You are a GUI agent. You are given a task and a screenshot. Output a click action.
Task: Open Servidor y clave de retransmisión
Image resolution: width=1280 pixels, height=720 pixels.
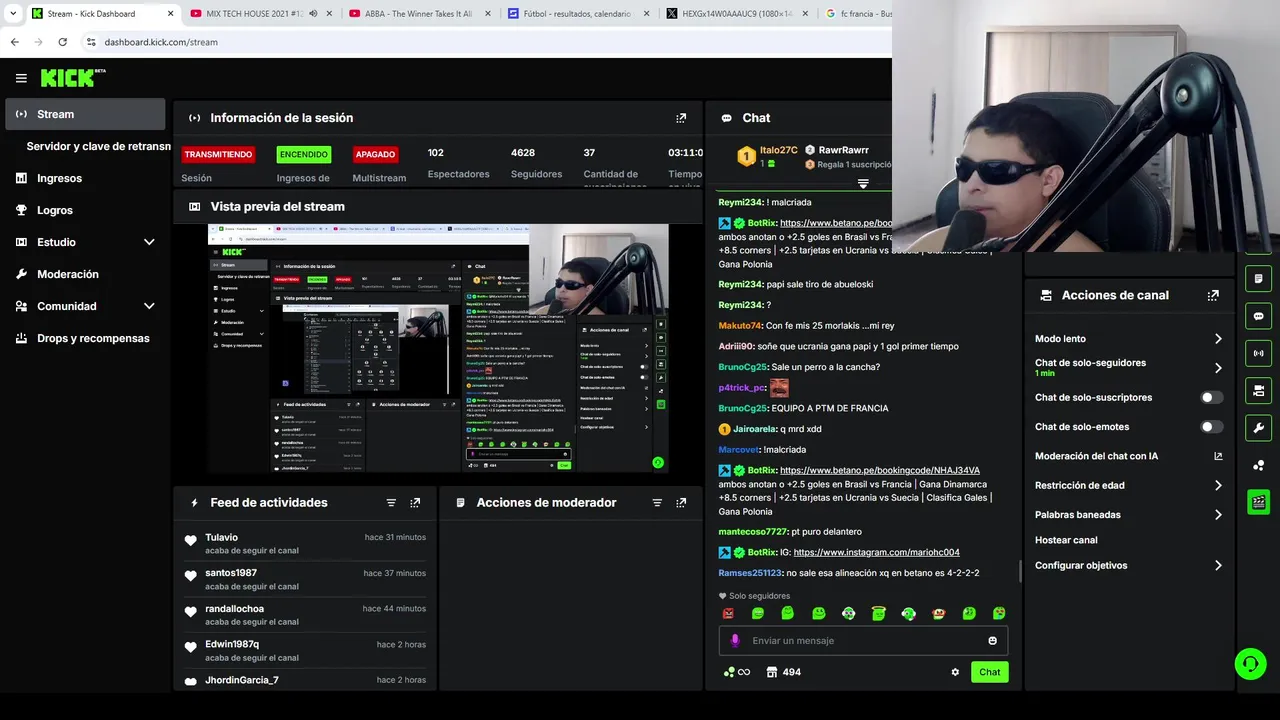coord(98,146)
